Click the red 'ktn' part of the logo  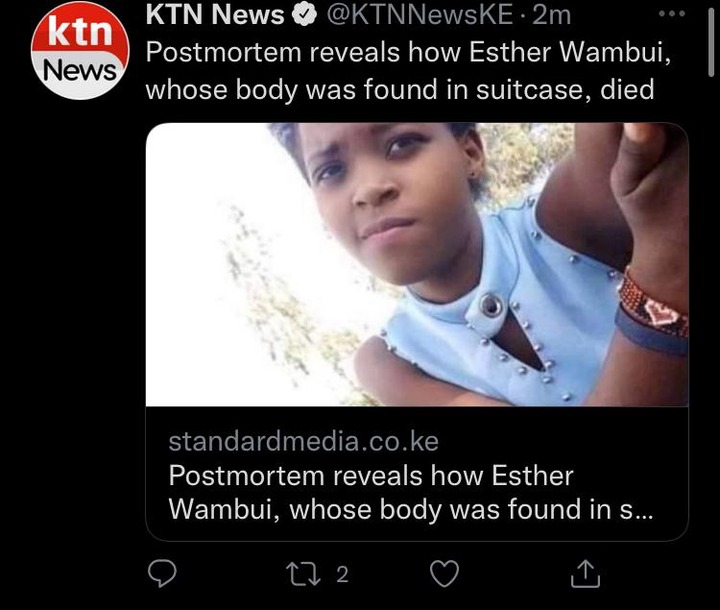[x=81, y=30]
